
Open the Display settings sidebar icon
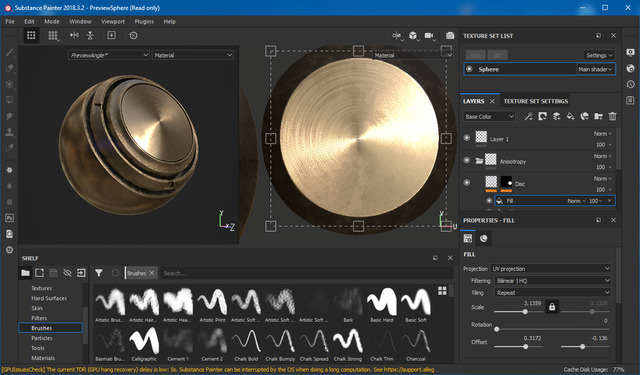(x=631, y=53)
